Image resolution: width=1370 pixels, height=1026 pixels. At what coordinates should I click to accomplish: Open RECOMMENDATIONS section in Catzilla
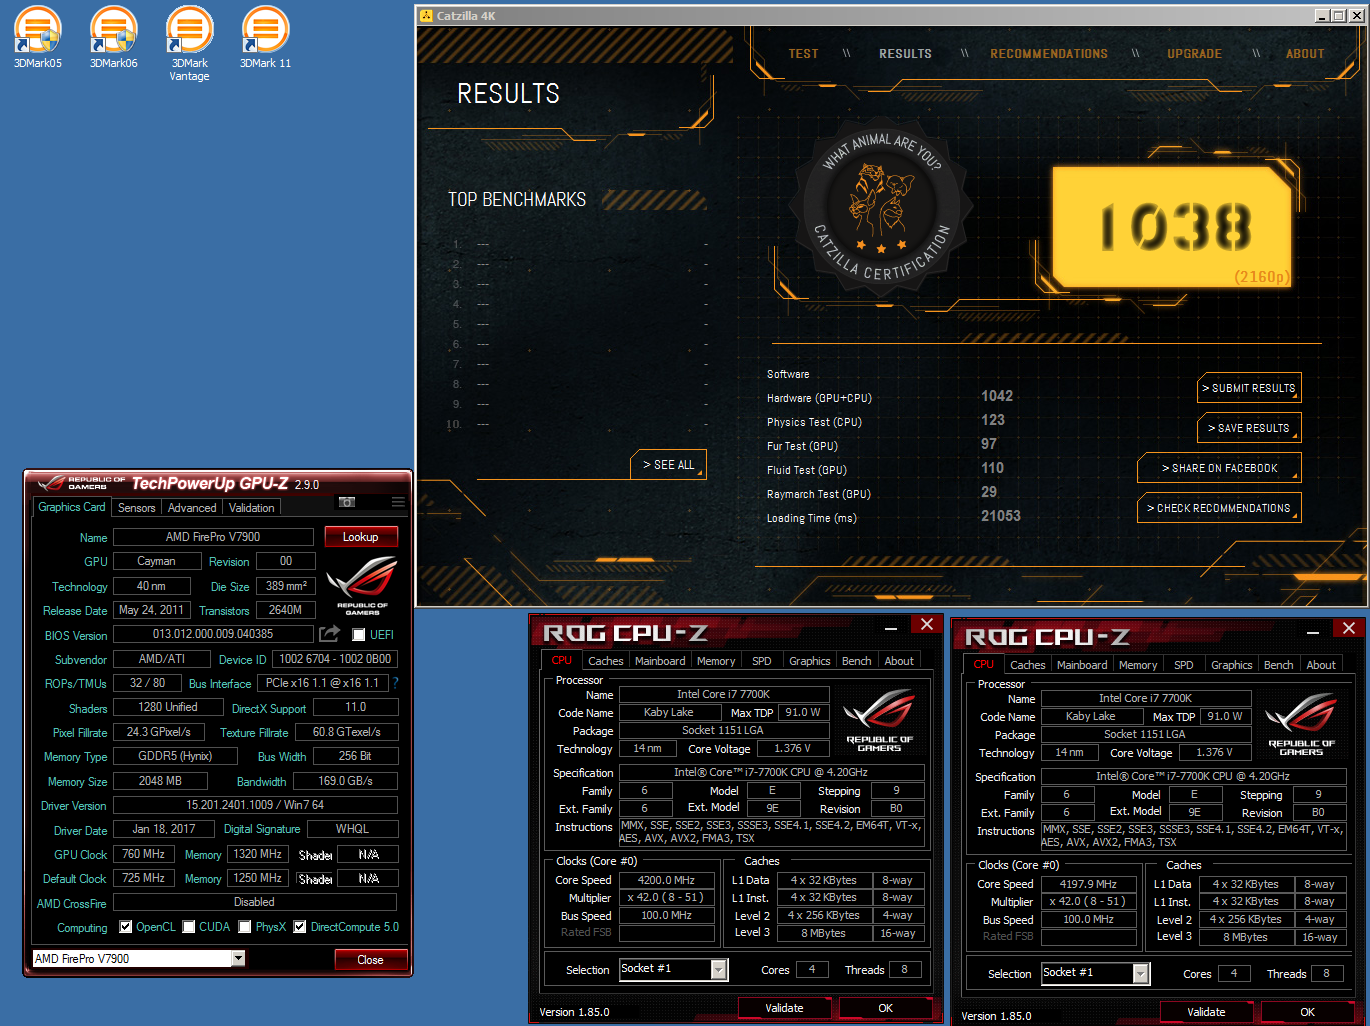point(1049,54)
